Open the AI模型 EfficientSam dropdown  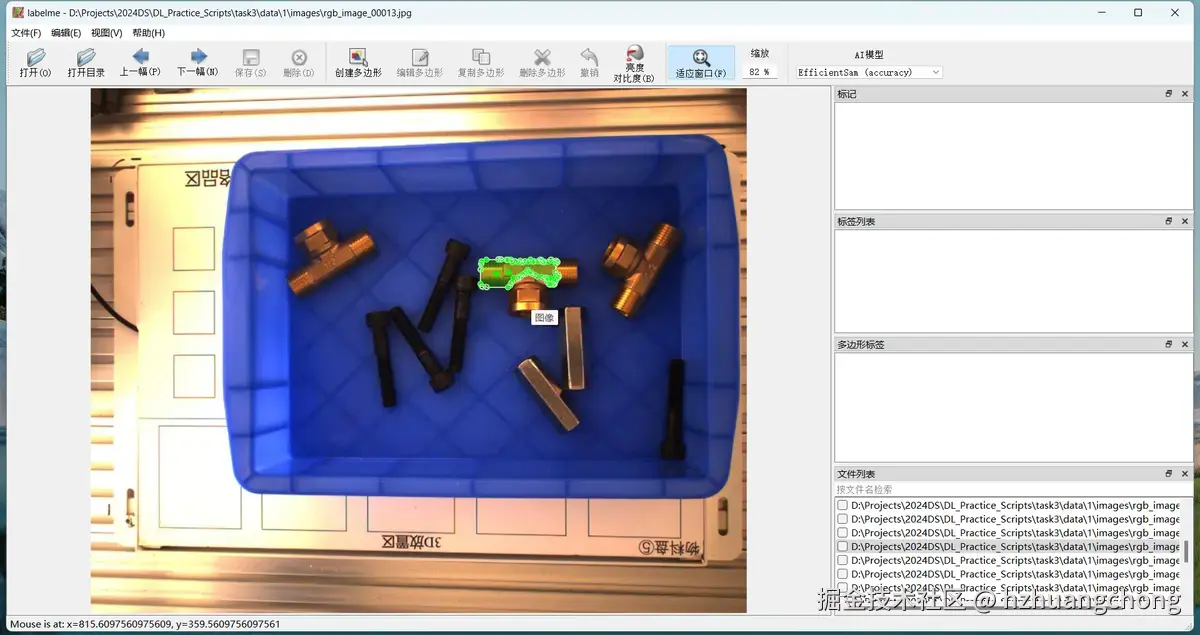click(x=868, y=72)
